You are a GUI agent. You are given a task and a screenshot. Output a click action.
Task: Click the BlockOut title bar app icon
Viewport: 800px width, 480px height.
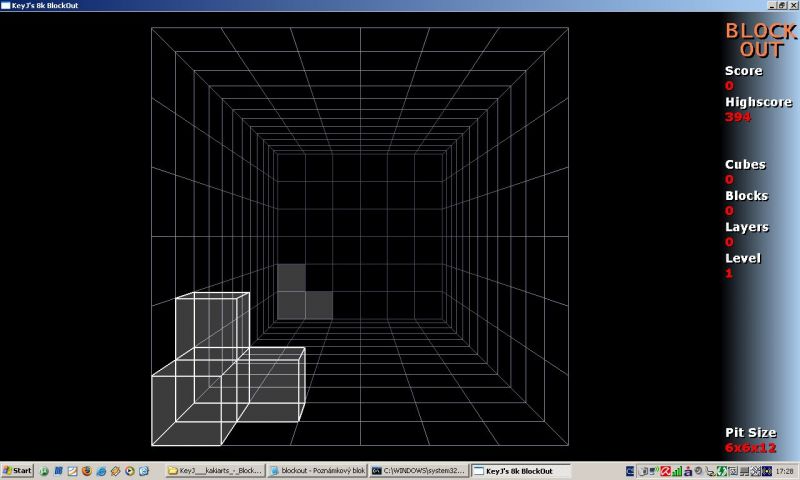(5, 5)
